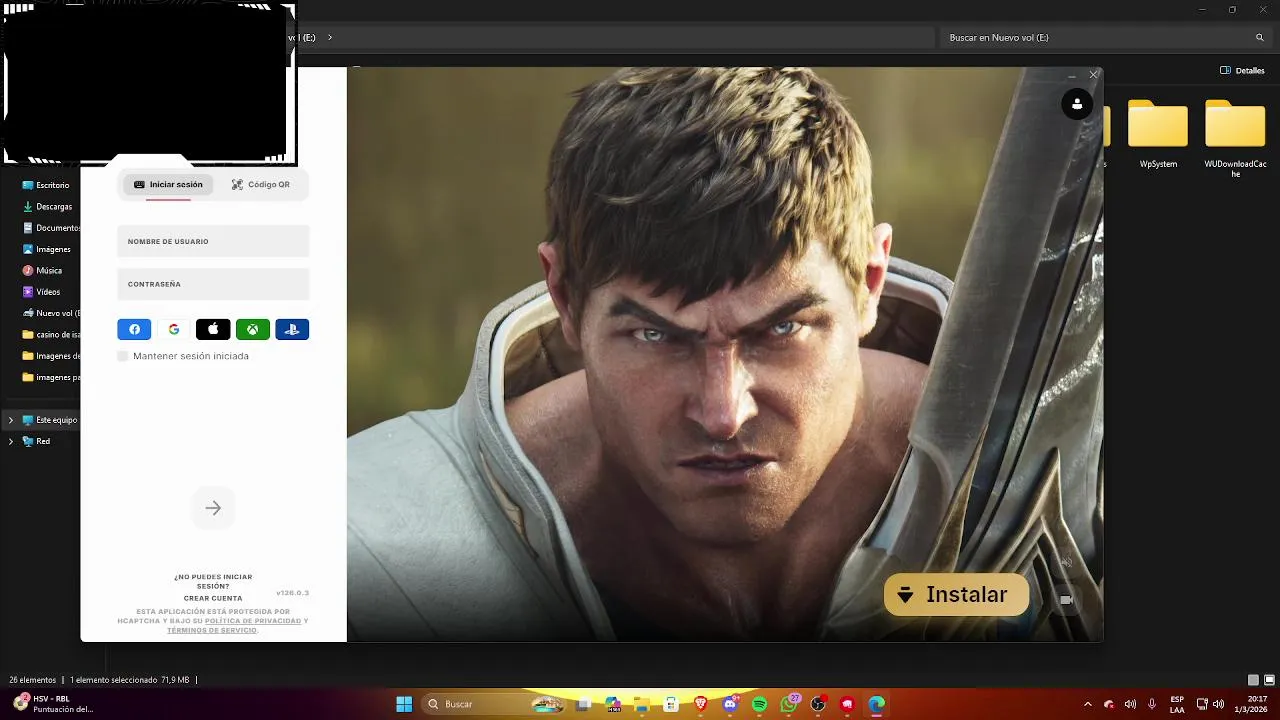1280x720 pixels.
Task: Sign in with Facebook icon
Action: coord(134,329)
